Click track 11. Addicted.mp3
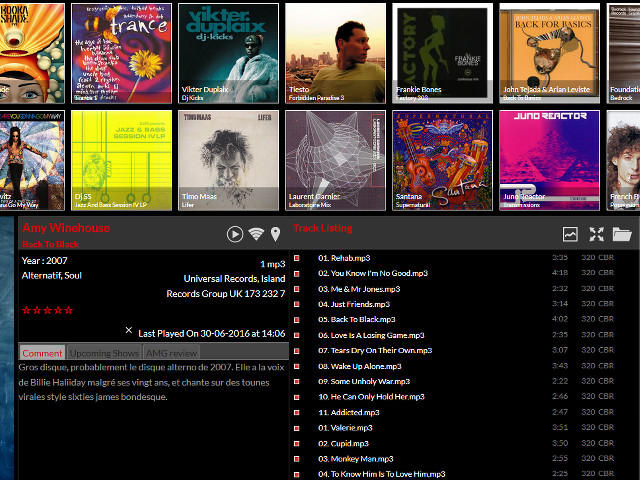640x480 pixels. pos(349,413)
